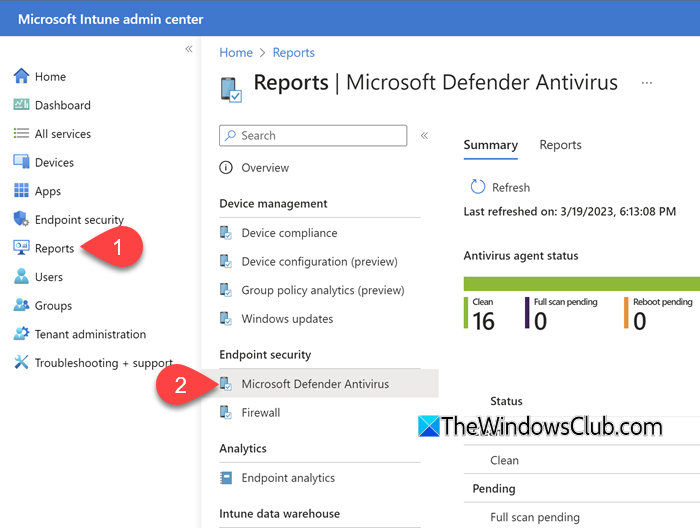Click the Last refreshed on timestamp
The image size is (700, 528).
(x=570, y=211)
